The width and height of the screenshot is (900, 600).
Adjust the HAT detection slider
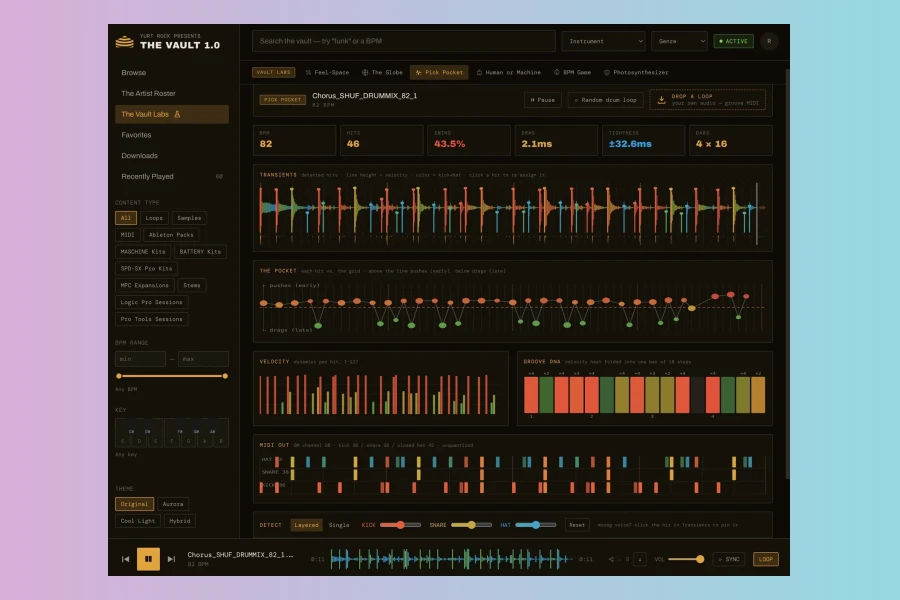pos(536,525)
